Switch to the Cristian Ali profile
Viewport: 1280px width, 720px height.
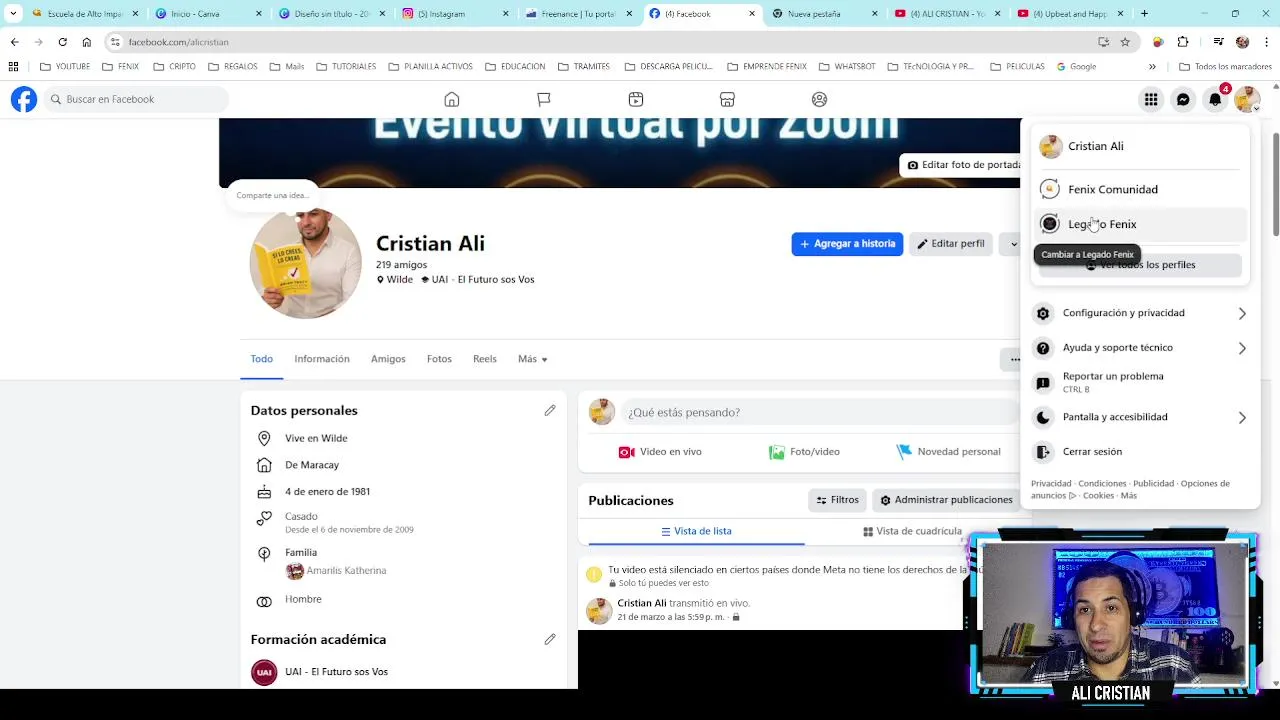click(x=1140, y=146)
